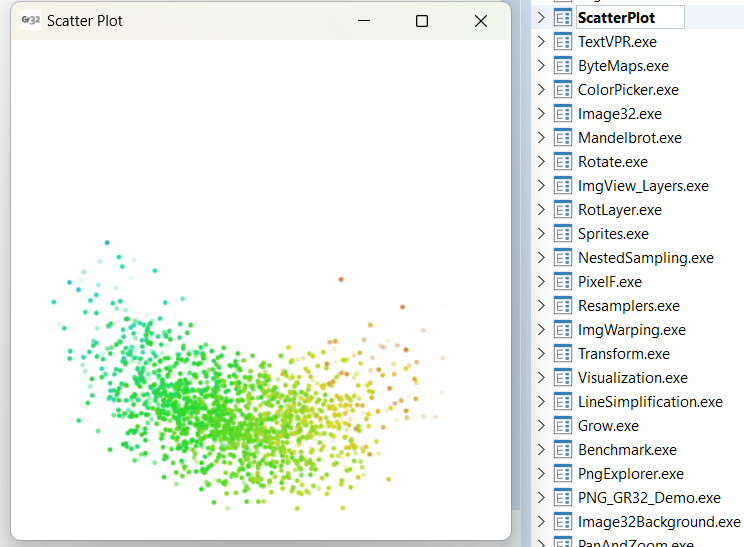
Task: Select PNG_GR32_Demo.exe in project list
Action: (x=649, y=498)
